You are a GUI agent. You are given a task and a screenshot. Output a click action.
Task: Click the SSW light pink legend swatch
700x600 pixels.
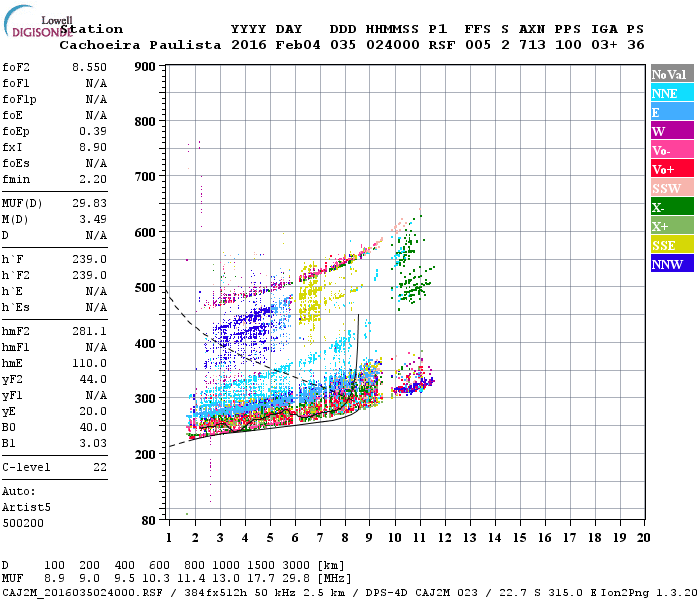tap(672, 188)
